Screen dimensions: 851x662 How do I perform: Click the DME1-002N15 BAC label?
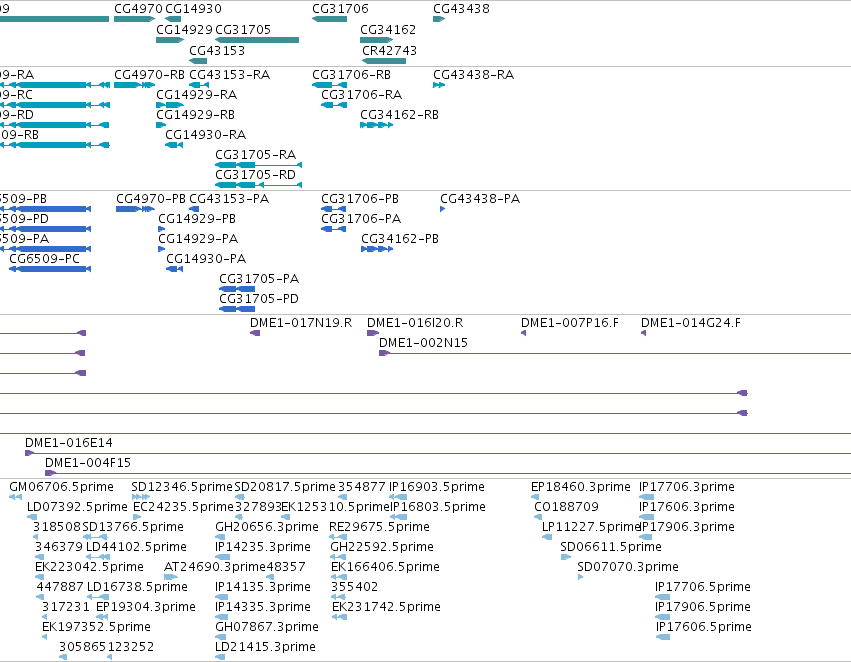(x=423, y=343)
